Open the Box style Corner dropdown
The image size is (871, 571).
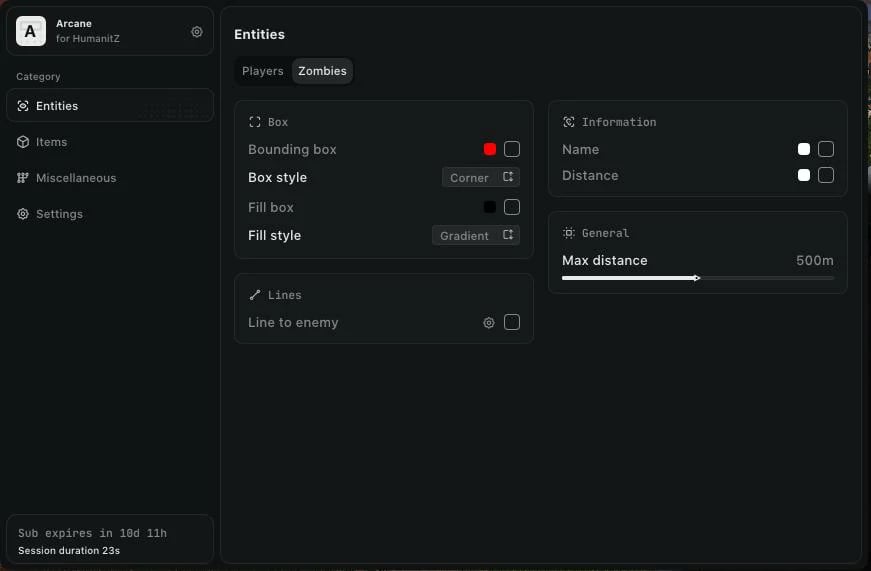(x=480, y=178)
